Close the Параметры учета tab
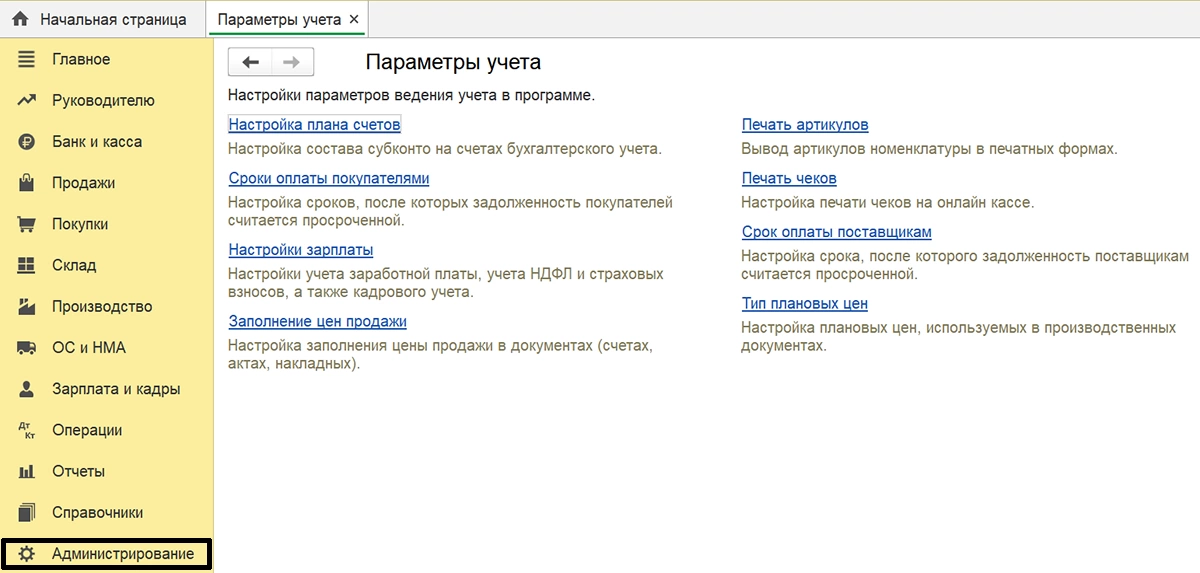 354,19
